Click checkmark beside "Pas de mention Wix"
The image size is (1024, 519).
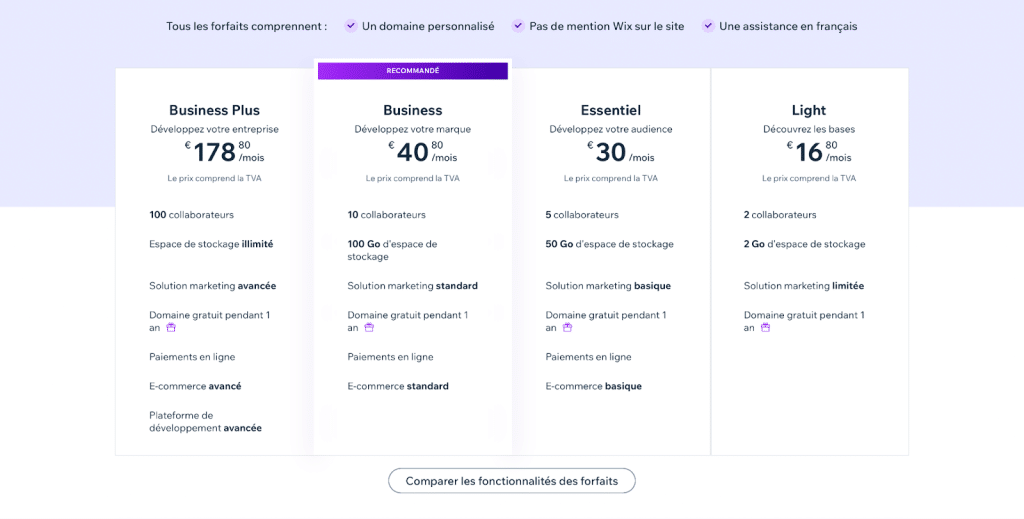point(518,26)
